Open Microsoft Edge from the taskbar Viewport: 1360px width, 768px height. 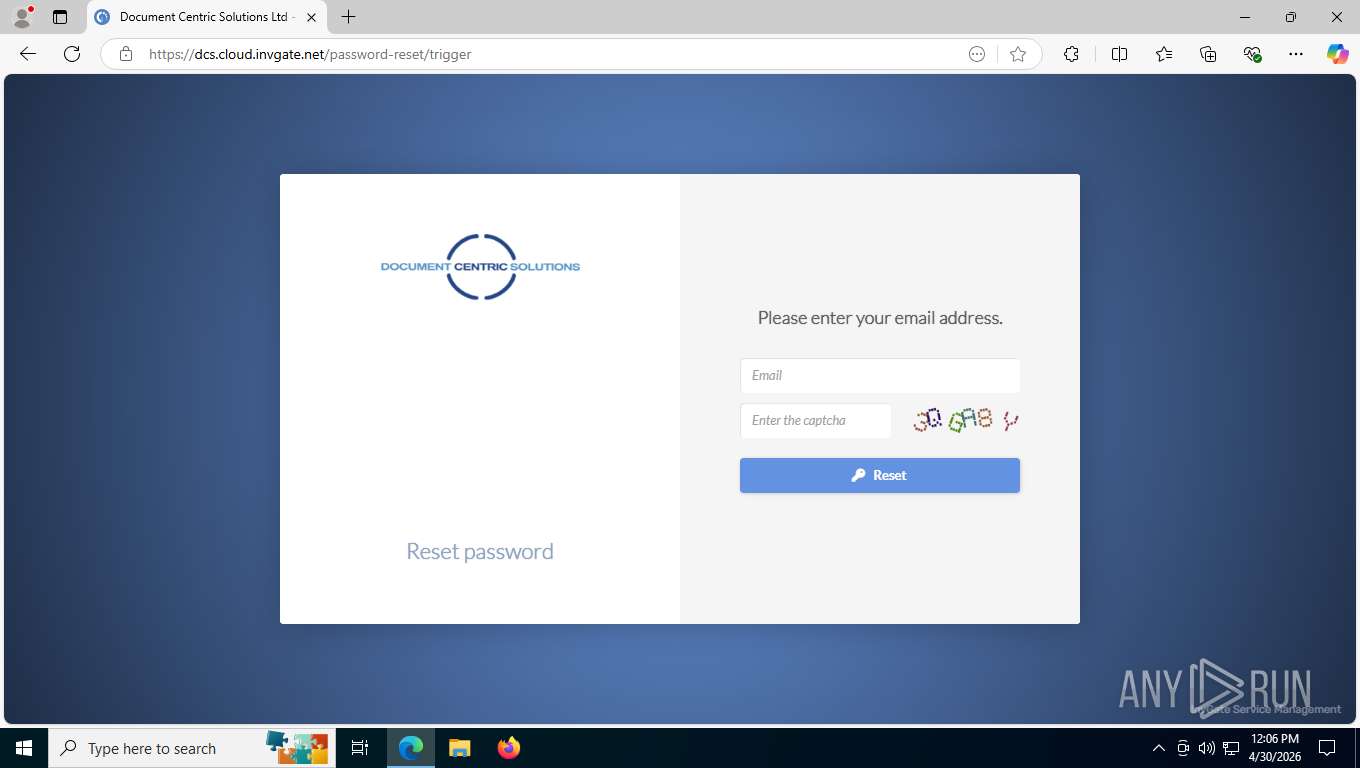coord(411,748)
